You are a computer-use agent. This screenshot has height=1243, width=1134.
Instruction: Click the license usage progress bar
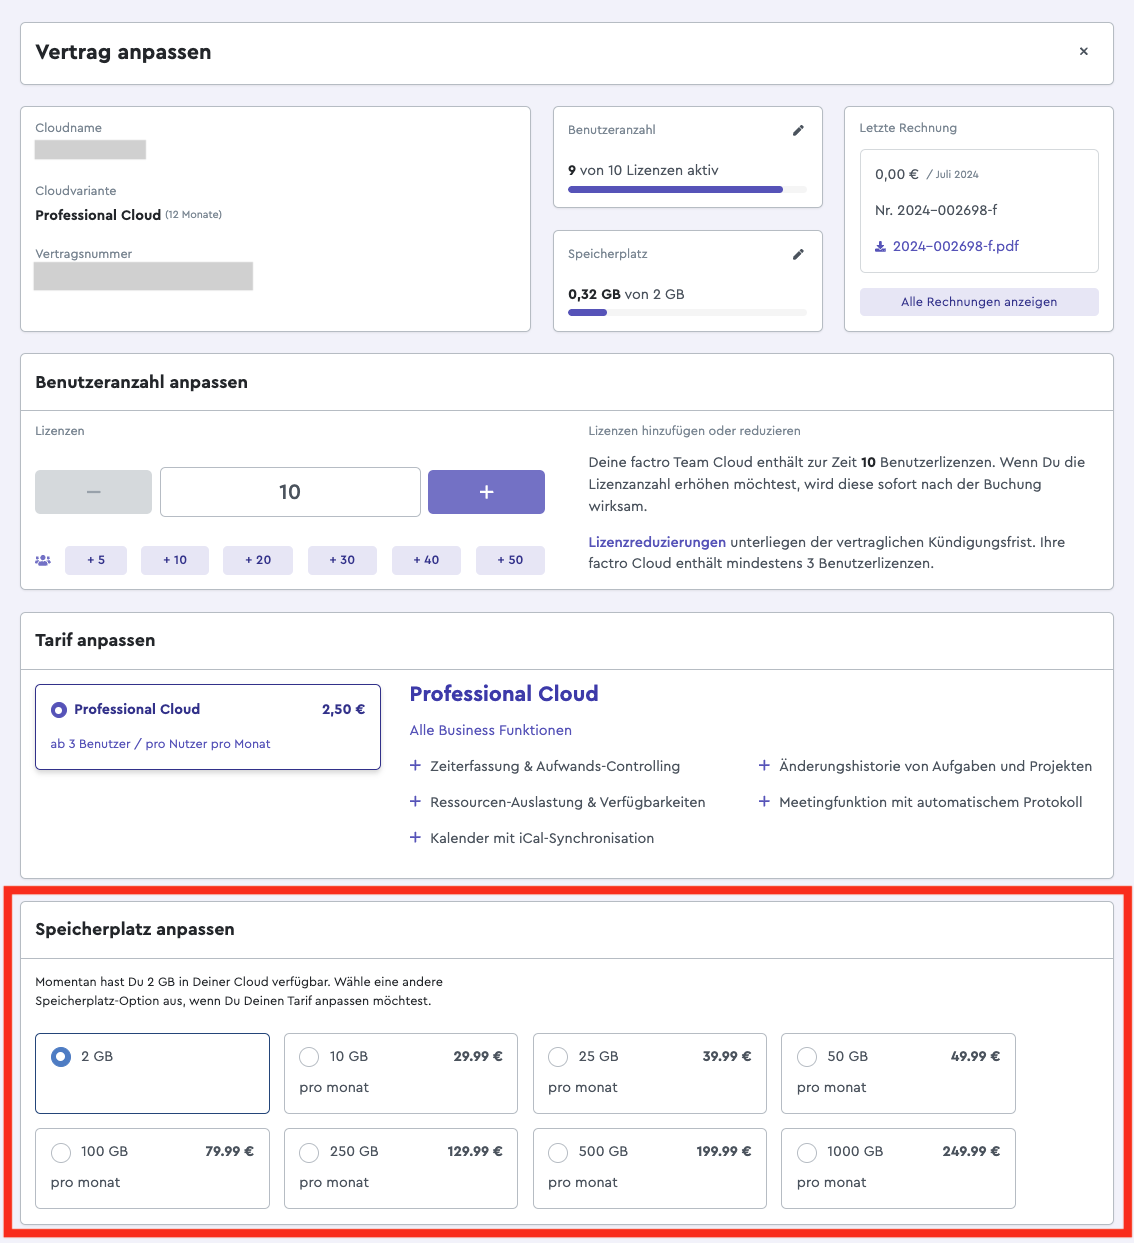tap(687, 189)
